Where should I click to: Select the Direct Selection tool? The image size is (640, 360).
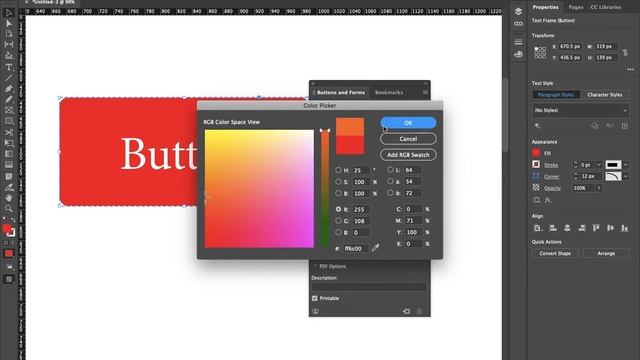[x=9, y=23]
